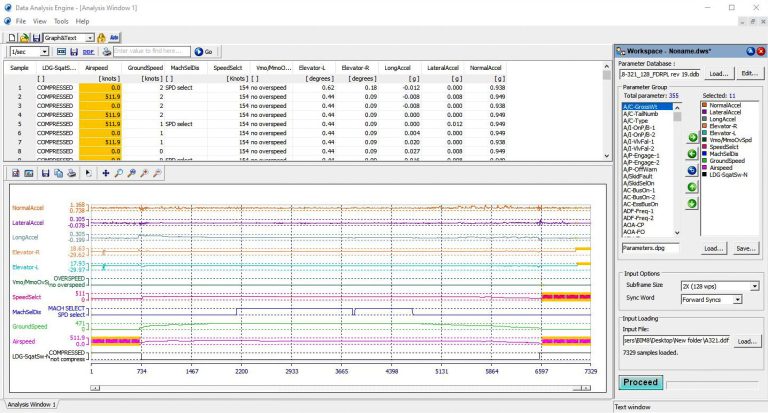Open the Graph&Text view dropdown
The image size is (768, 413).
(x=90, y=38)
